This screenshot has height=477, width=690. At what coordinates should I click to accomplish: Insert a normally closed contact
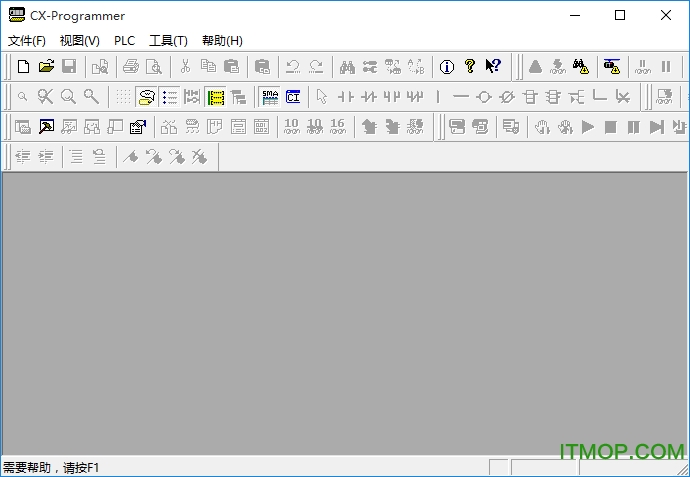pyautogui.click(x=368, y=96)
